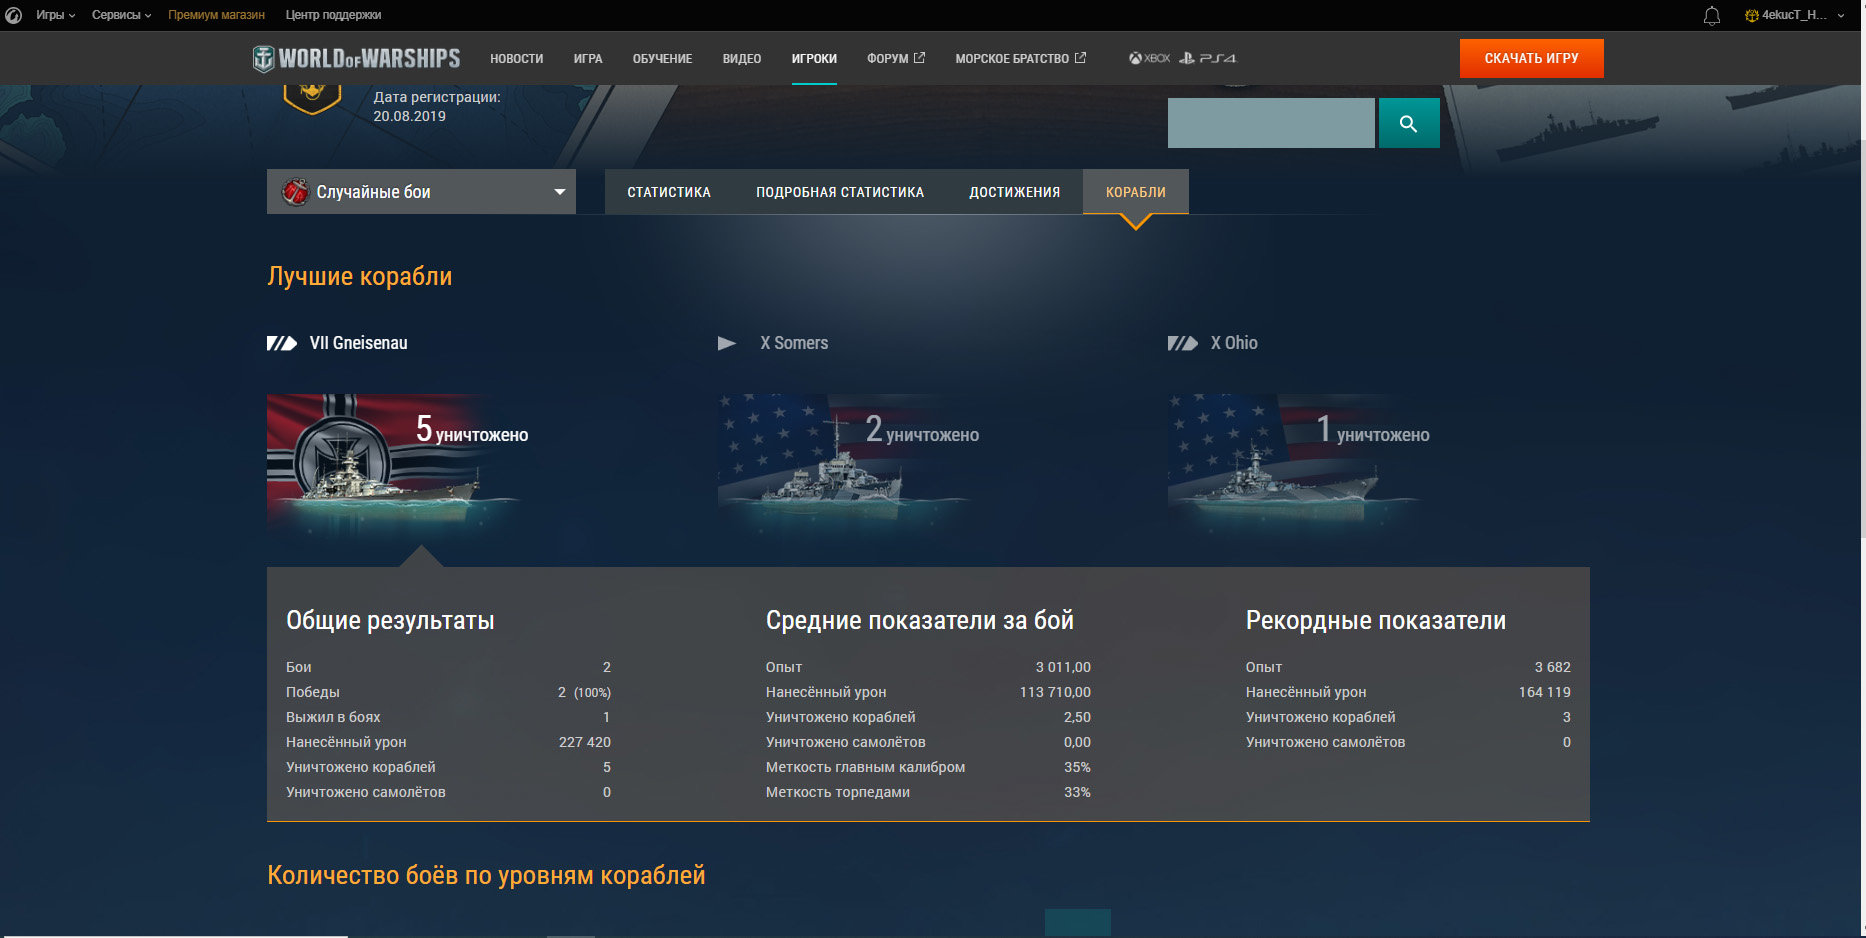Screen dimensions: 1866x938
Task: Open the Премиум магазин link
Action: [x=216, y=15]
